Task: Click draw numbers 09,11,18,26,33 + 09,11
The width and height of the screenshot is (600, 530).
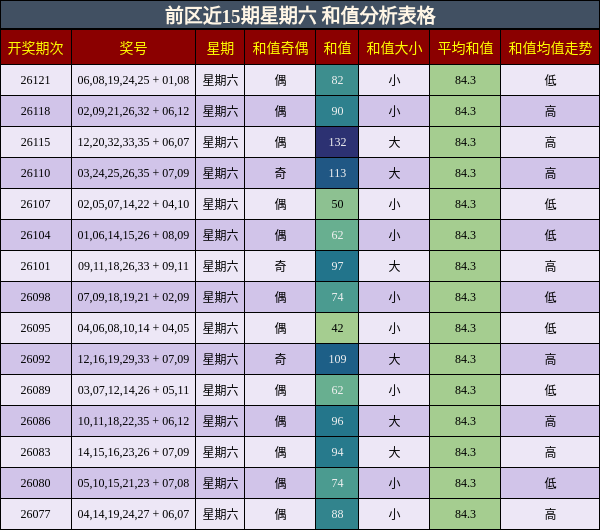Action: pos(133,266)
